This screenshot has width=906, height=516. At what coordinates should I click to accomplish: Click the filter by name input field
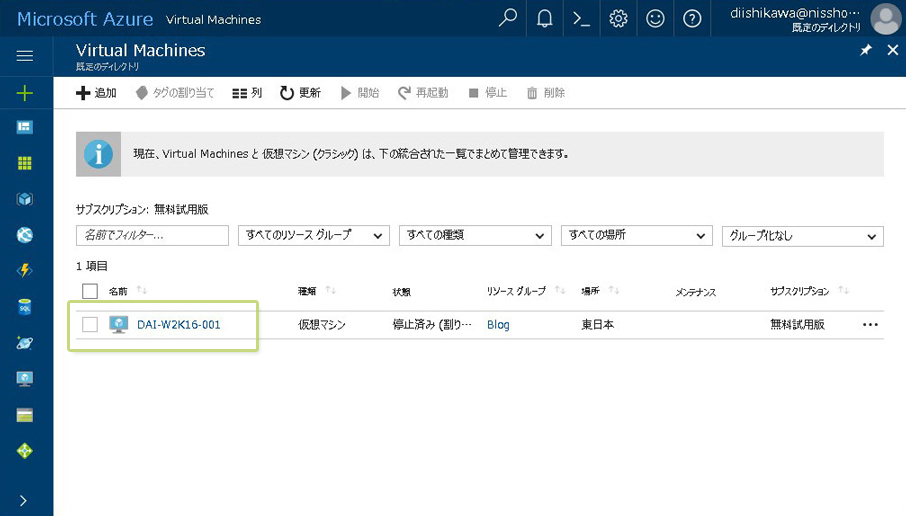[152, 236]
